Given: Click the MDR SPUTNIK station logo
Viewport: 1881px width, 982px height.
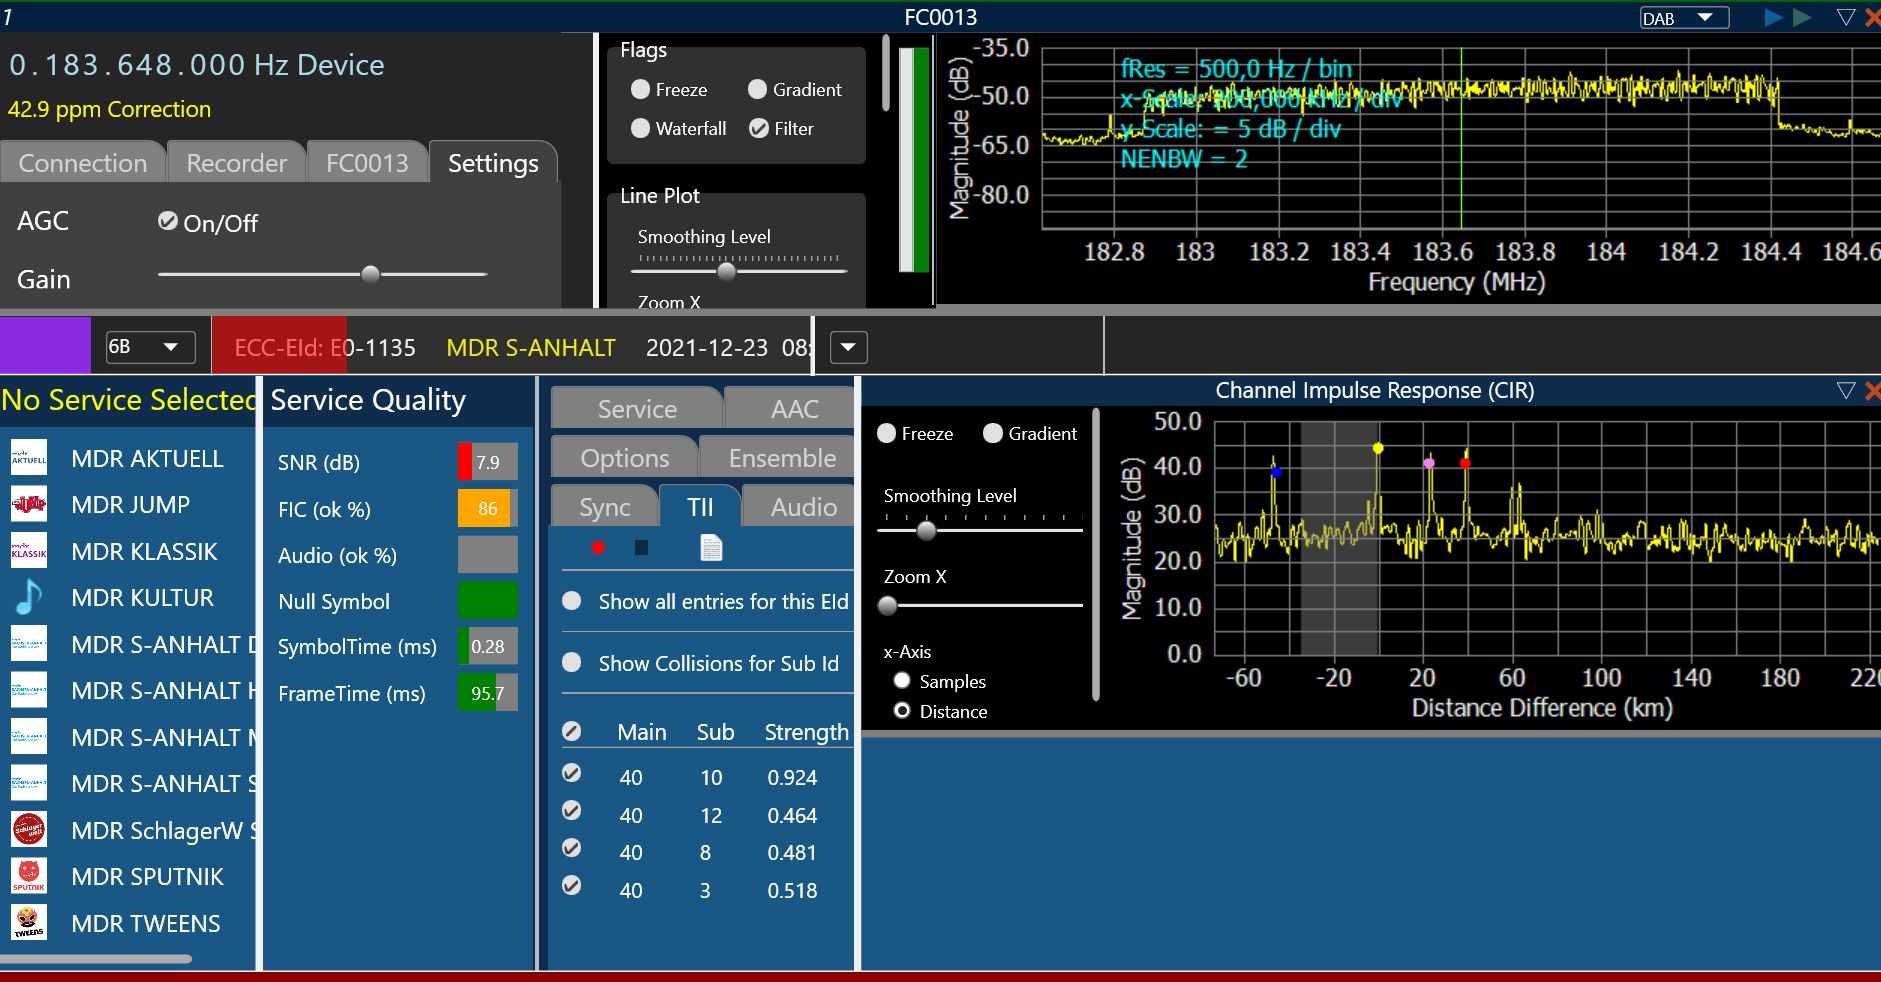Looking at the screenshot, I should point(29,876).
